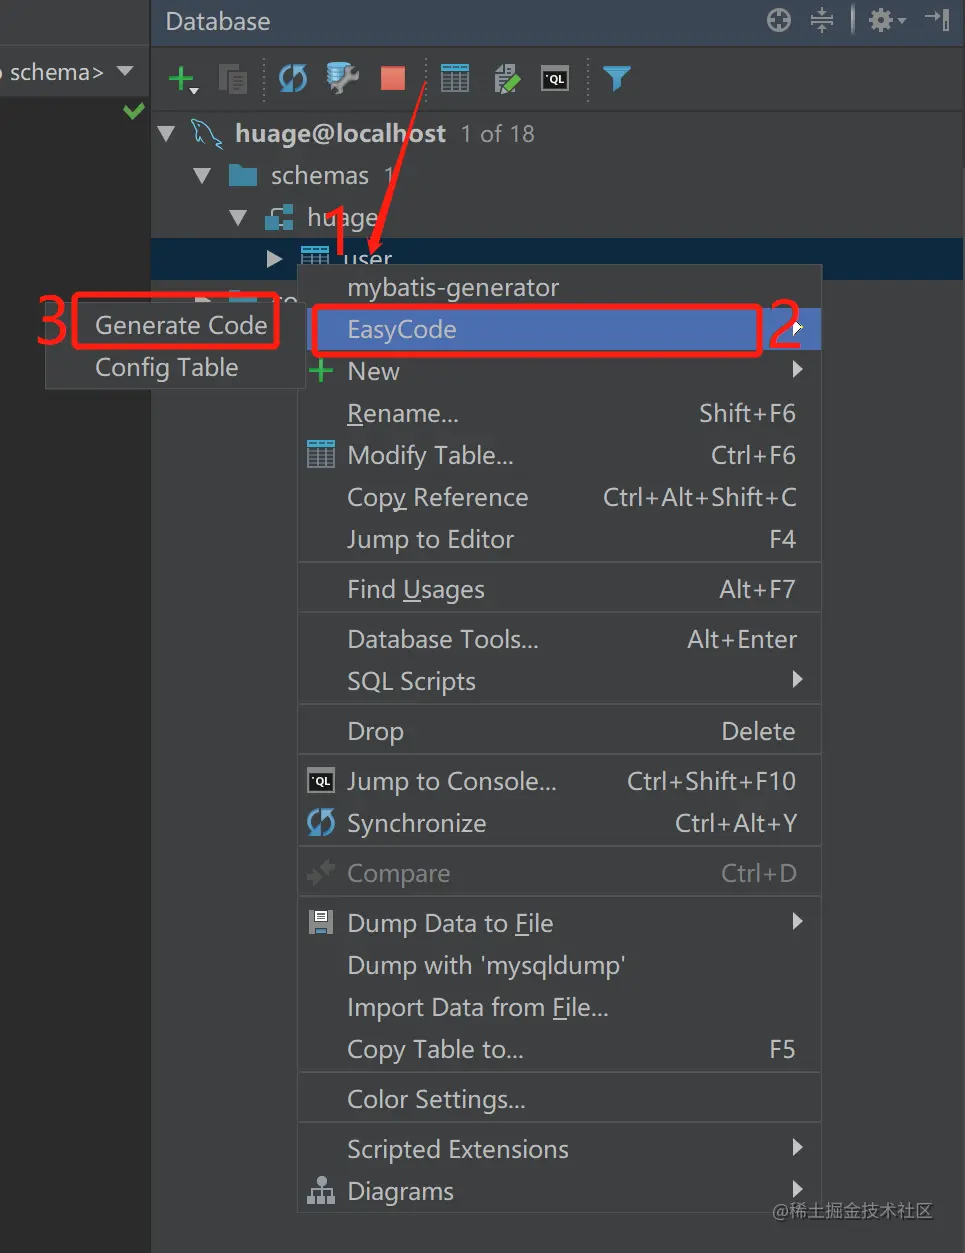The height and width of the screenshot is (1253, 965).
Task: Open the schema dropdown arrow
Action: [x=125, y=72]
